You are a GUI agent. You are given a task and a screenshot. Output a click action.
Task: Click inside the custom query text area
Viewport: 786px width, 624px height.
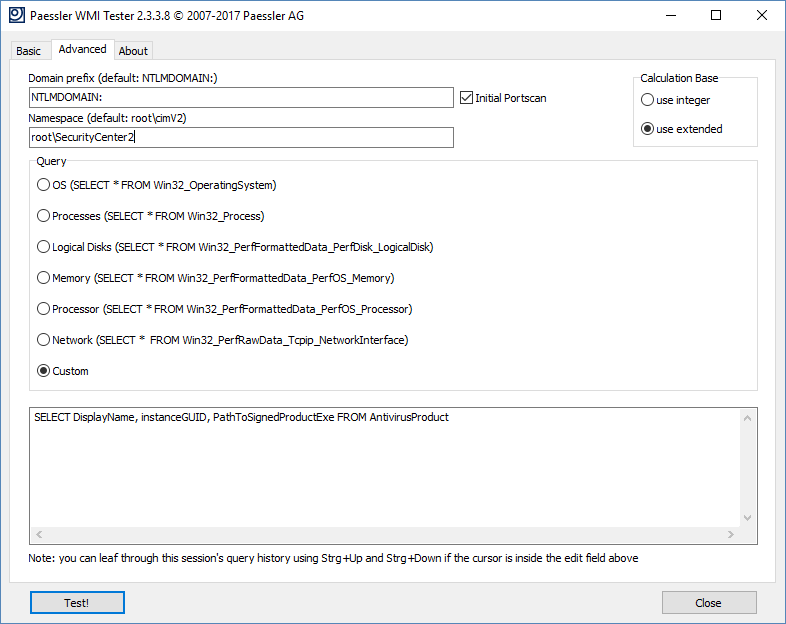[385, 467]
